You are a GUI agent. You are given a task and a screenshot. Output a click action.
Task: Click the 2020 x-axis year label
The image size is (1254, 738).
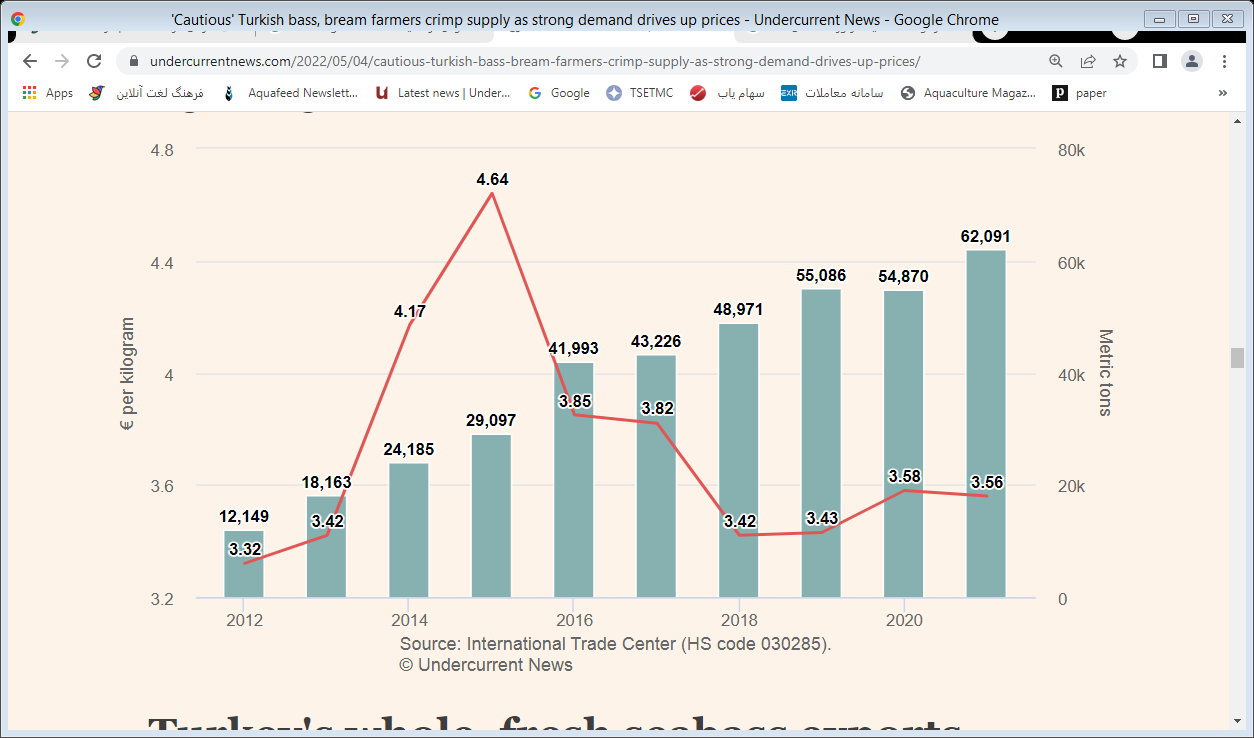tap(904, 620)
